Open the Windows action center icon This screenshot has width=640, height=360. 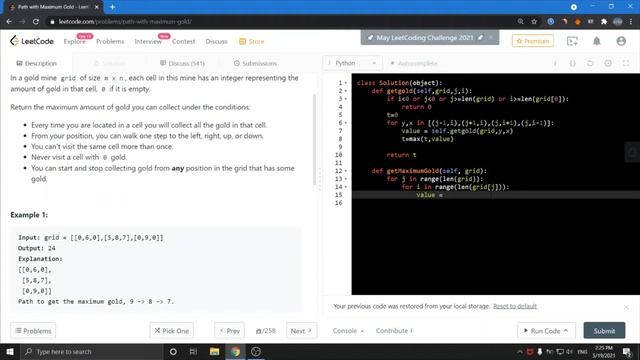coord(627,351)
